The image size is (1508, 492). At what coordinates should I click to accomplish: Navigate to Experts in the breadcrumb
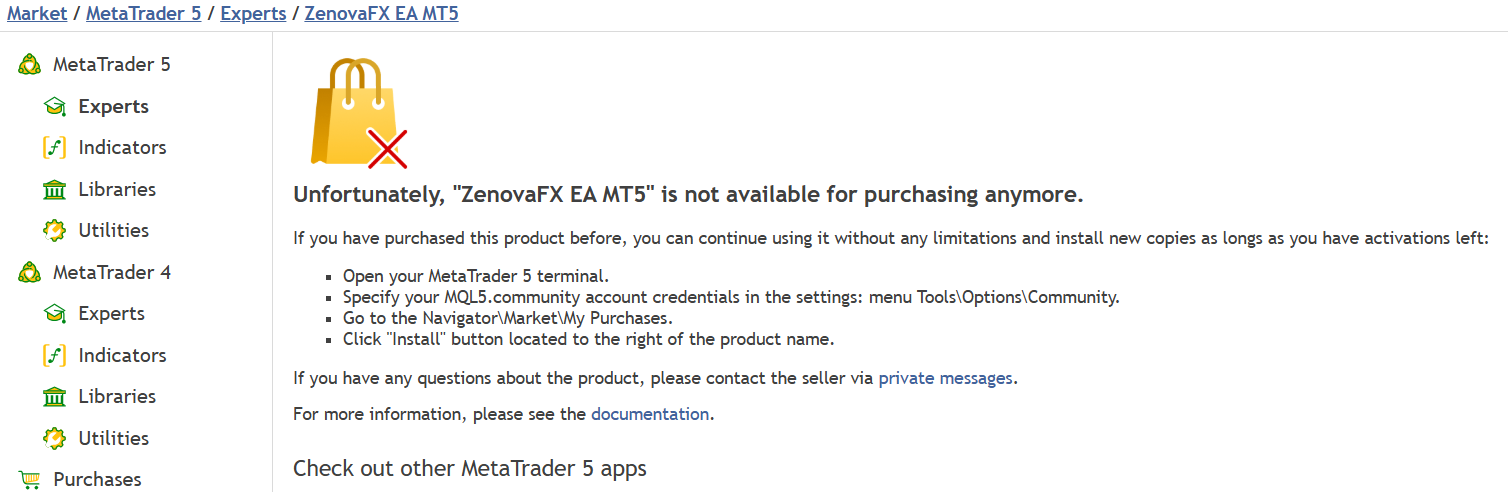[253, 14]
